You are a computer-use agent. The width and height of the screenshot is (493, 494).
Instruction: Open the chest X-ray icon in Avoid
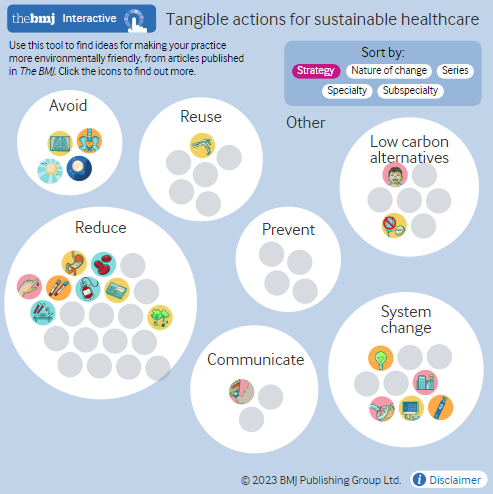click(x=60, y=143)
